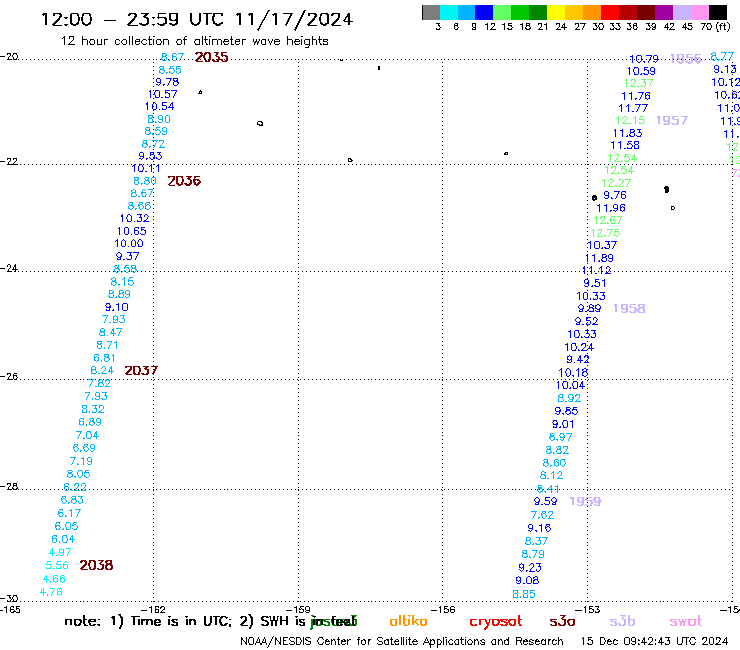Click the pink legend swatch
The height and width of the screenshot is (650, 740).
point(700,12)
